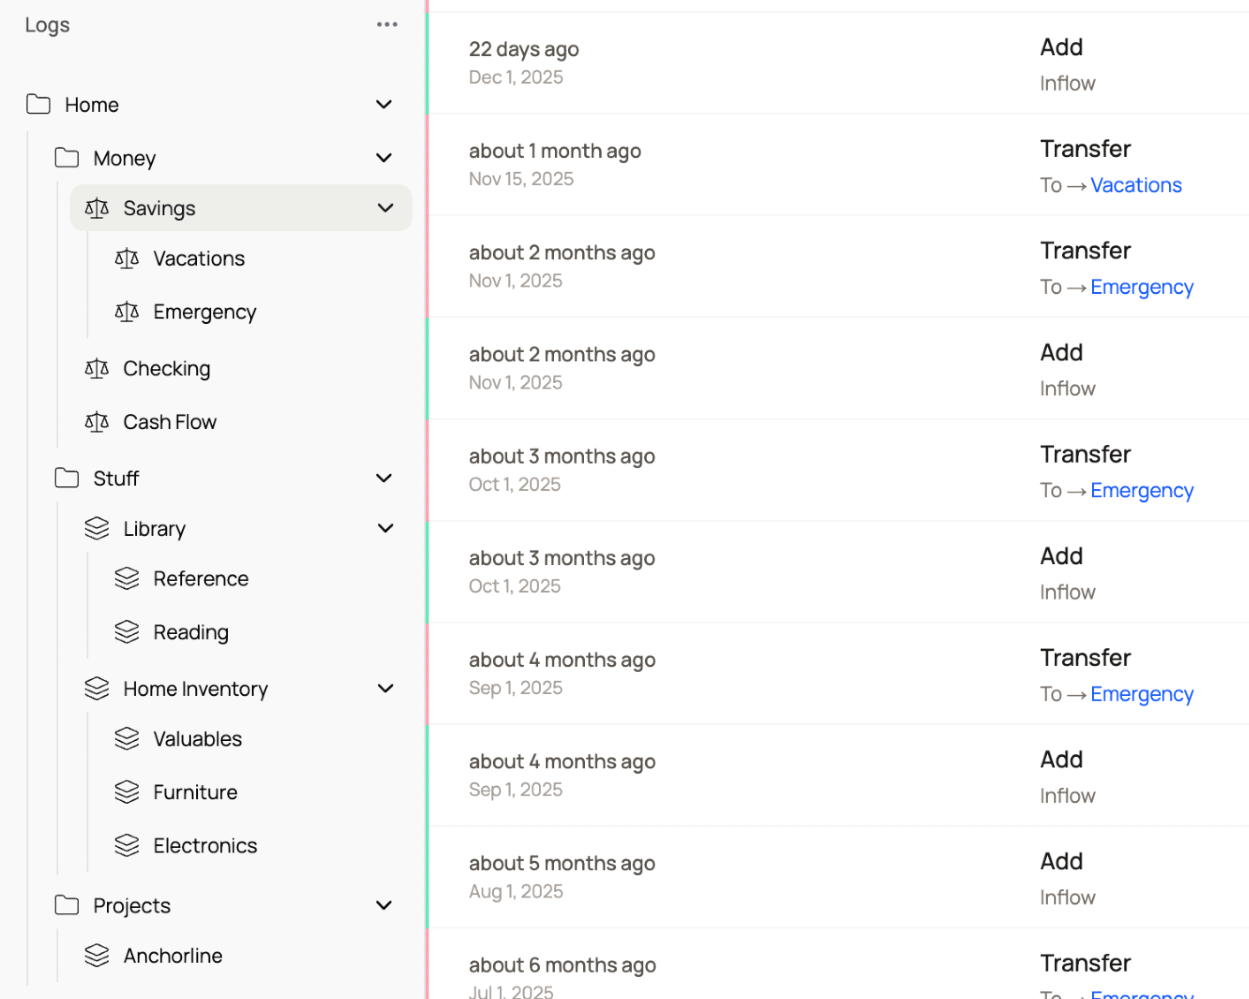Screen dimensions: 1249x999
Task: Collapse the Projects folder chevron
Action: tap(384, 905)
